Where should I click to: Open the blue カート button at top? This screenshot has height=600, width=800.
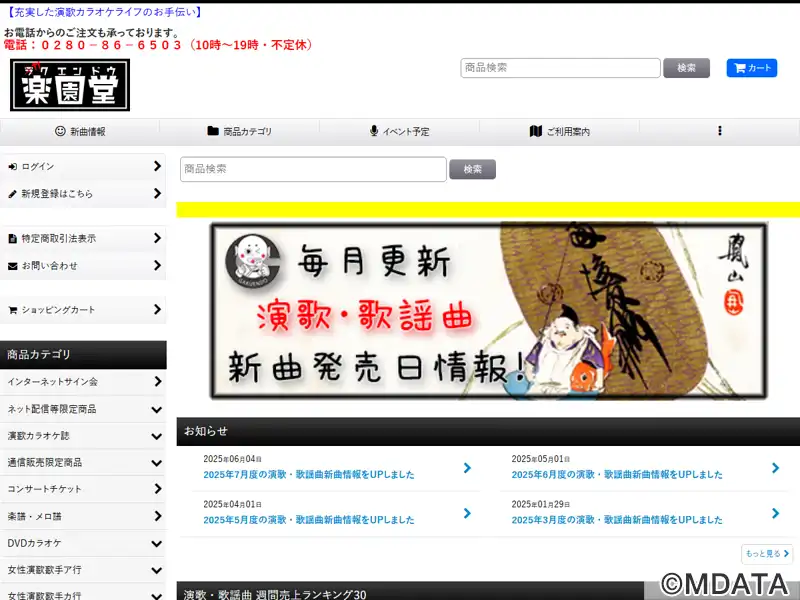point(752,68)
